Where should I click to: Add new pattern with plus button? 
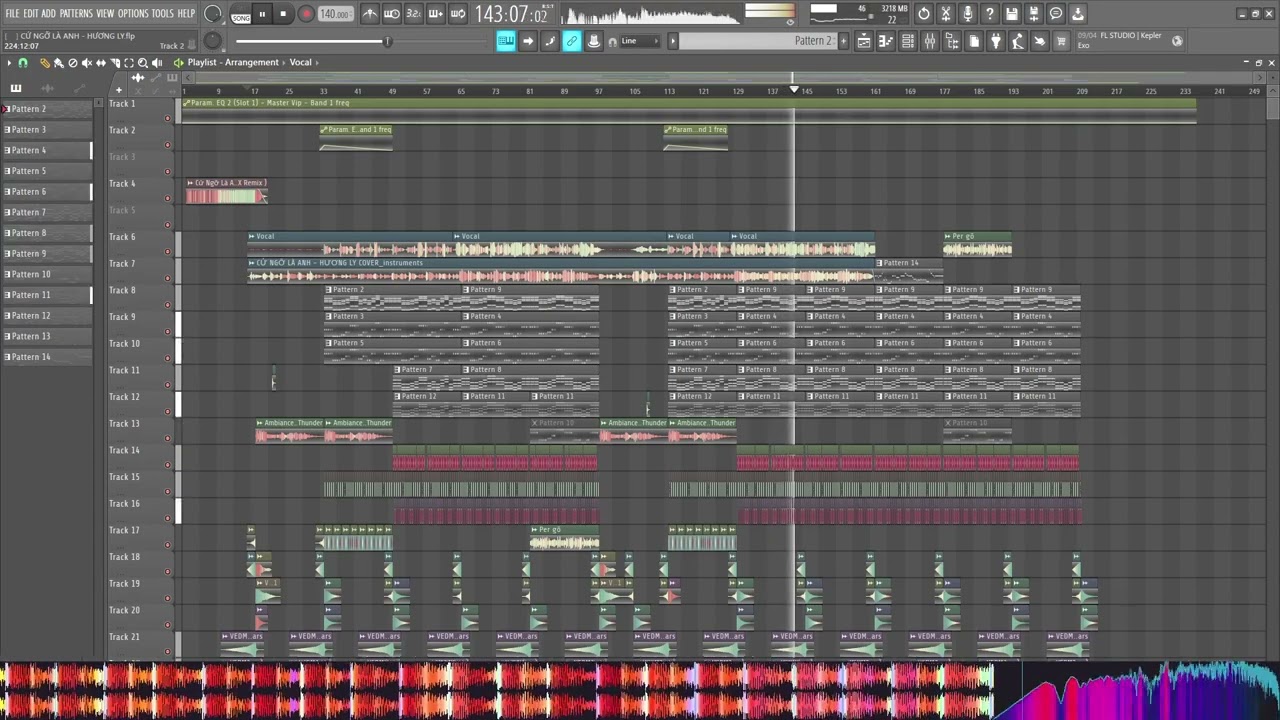coord(845,41)
